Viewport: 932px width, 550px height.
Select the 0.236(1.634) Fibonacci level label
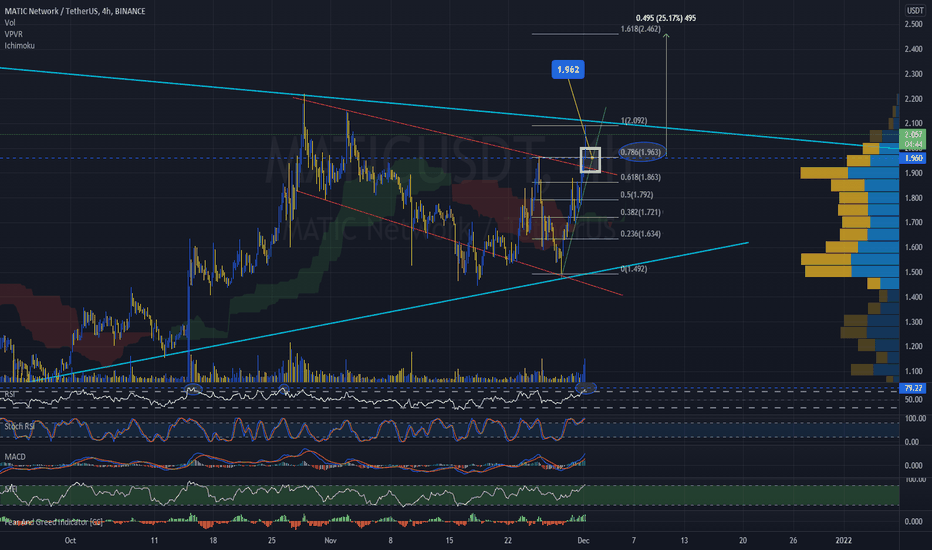point(640,234)
